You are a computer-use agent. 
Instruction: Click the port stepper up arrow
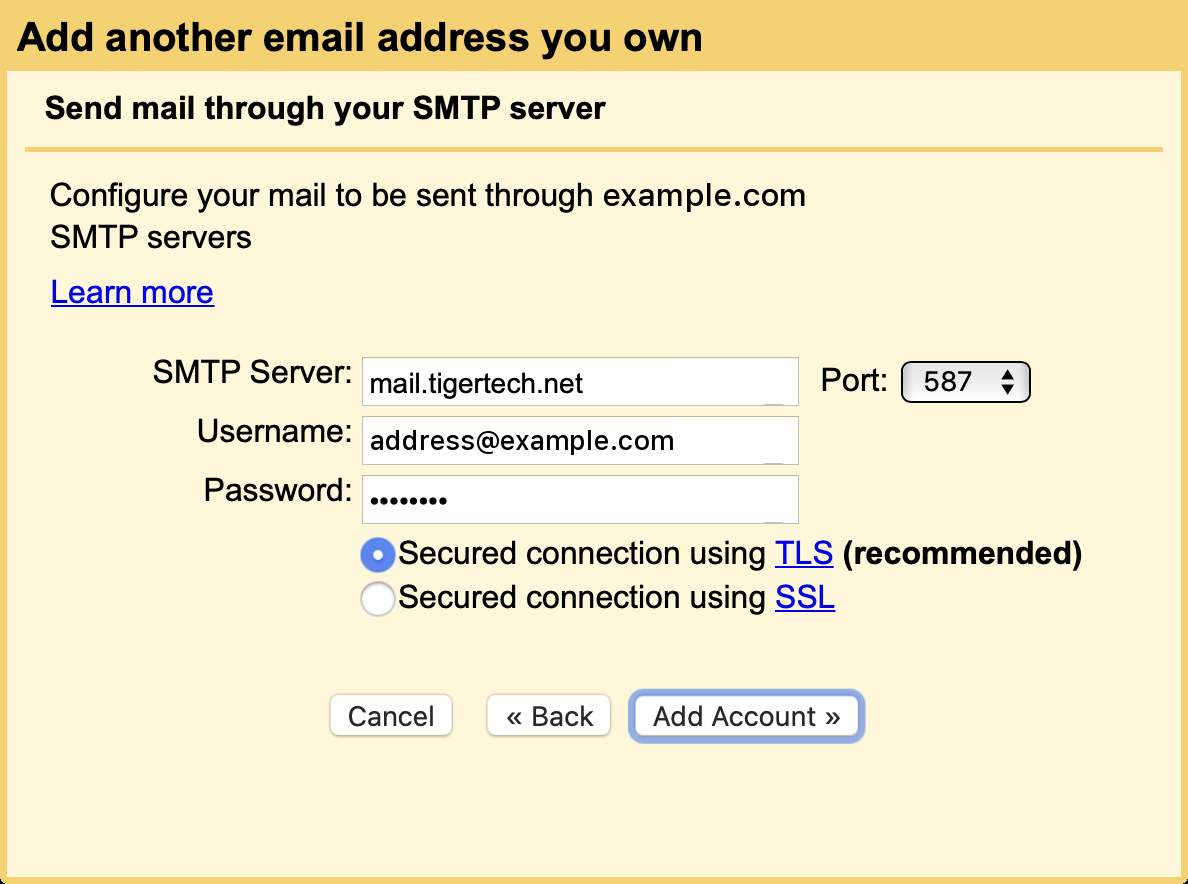tap(1009, 375)
